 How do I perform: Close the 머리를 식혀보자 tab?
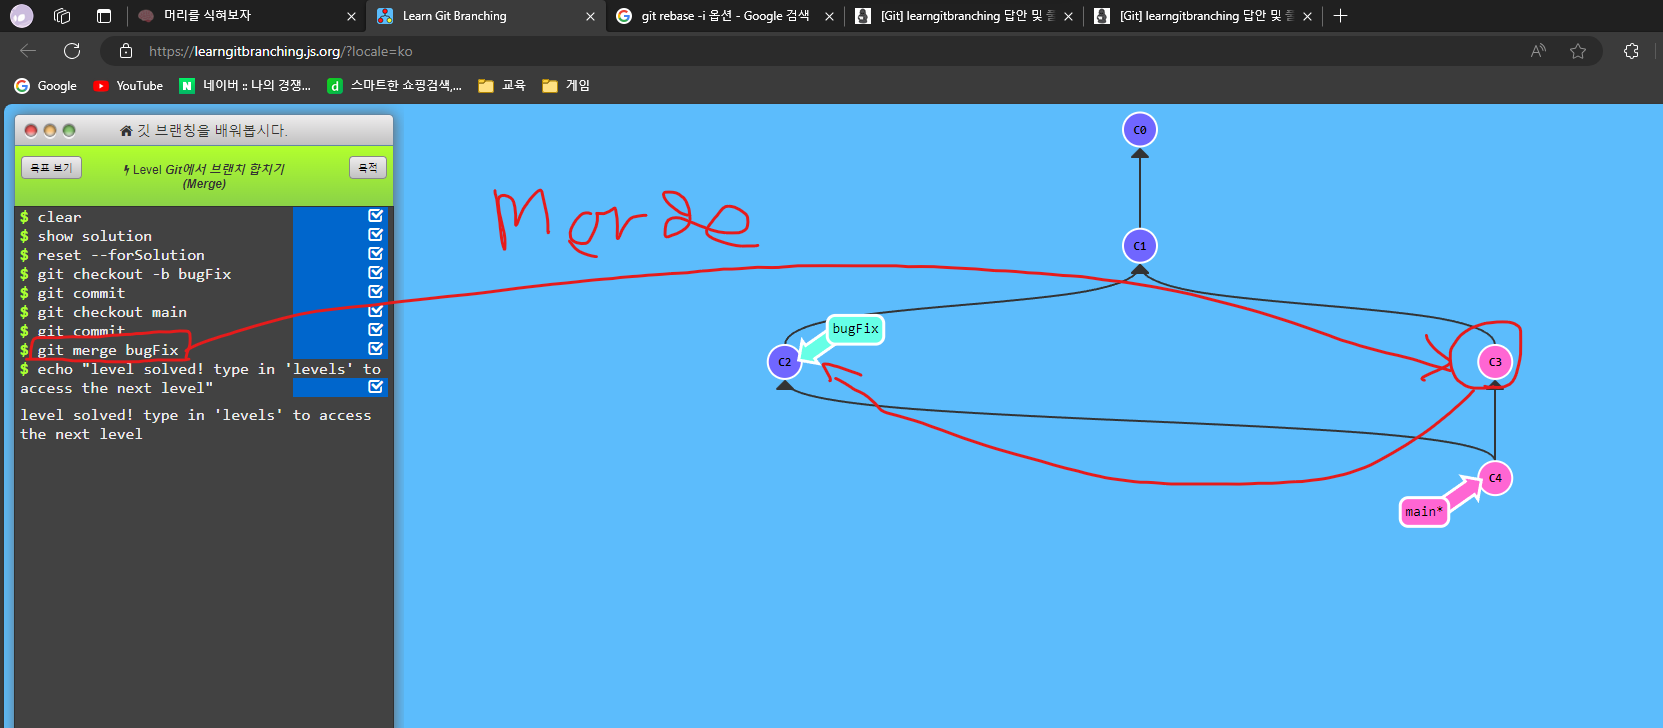351,16
